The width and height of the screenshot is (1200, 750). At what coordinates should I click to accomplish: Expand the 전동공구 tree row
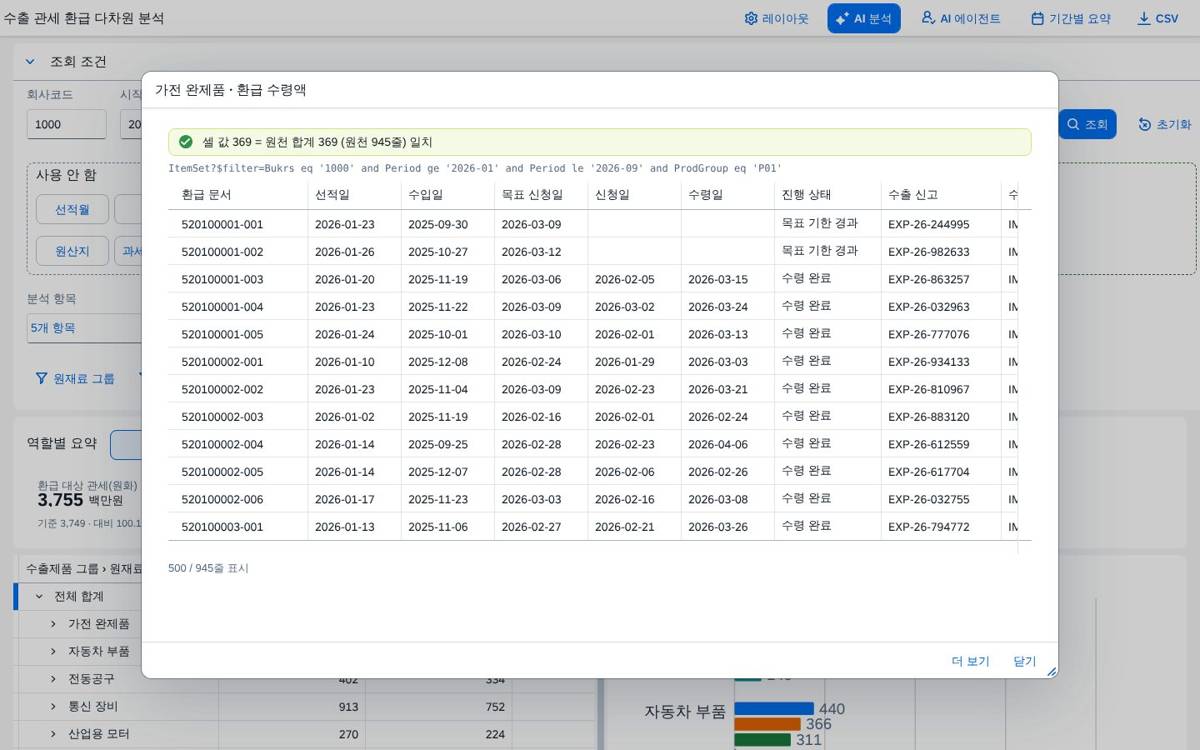pyautogui.click(x=53, y=679)
